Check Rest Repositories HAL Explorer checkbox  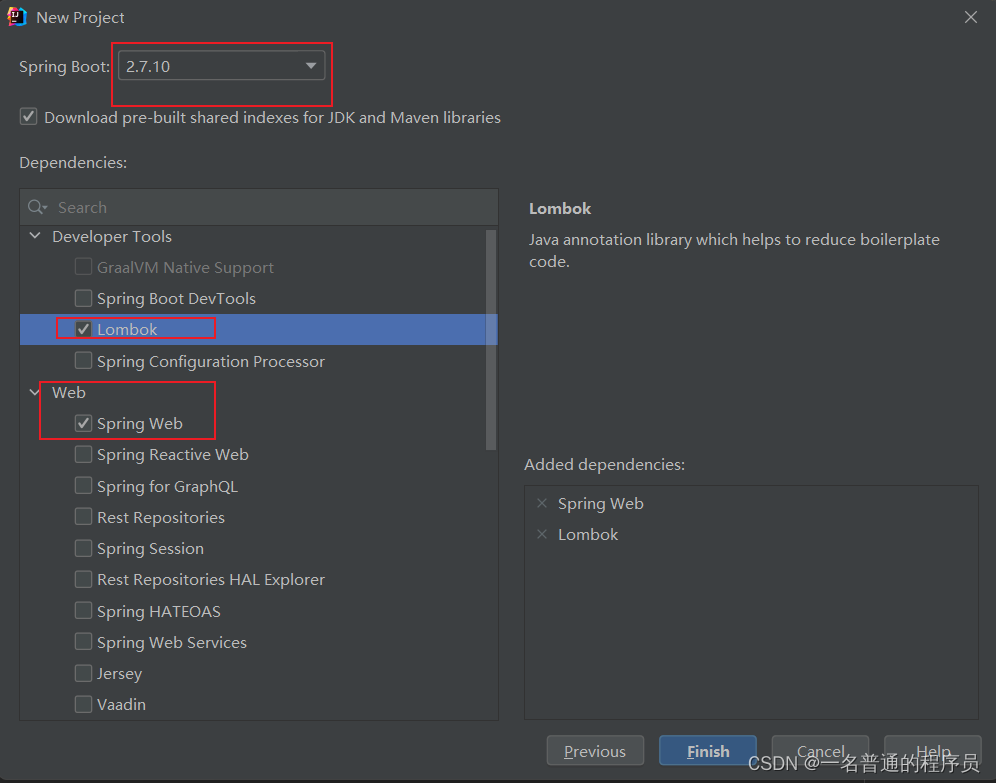83,579
